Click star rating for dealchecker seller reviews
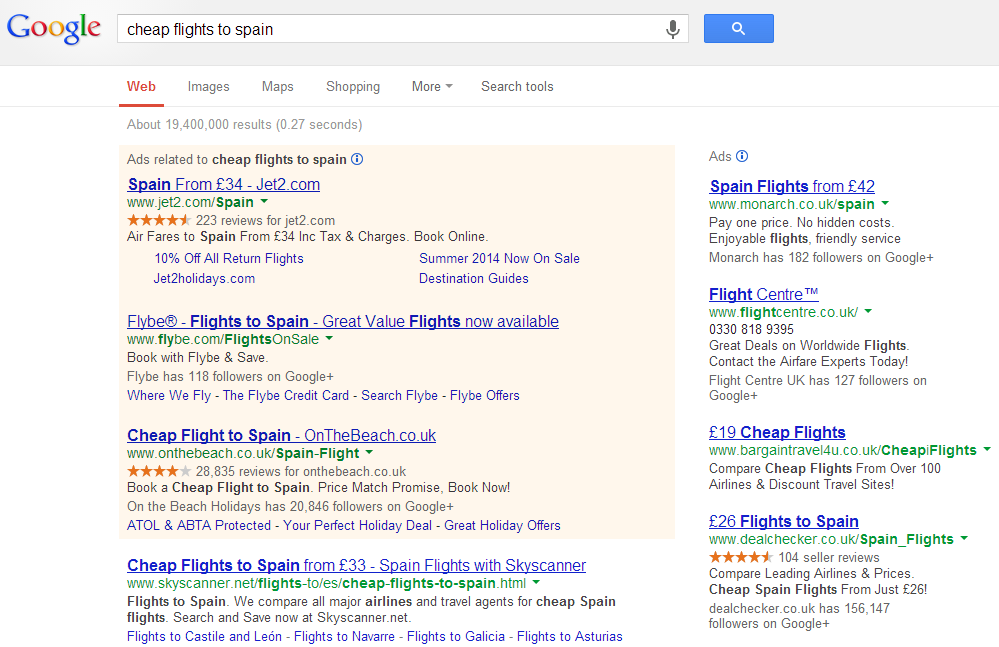The height and width of the screenshot is (647, 999). tap(741, 557)
